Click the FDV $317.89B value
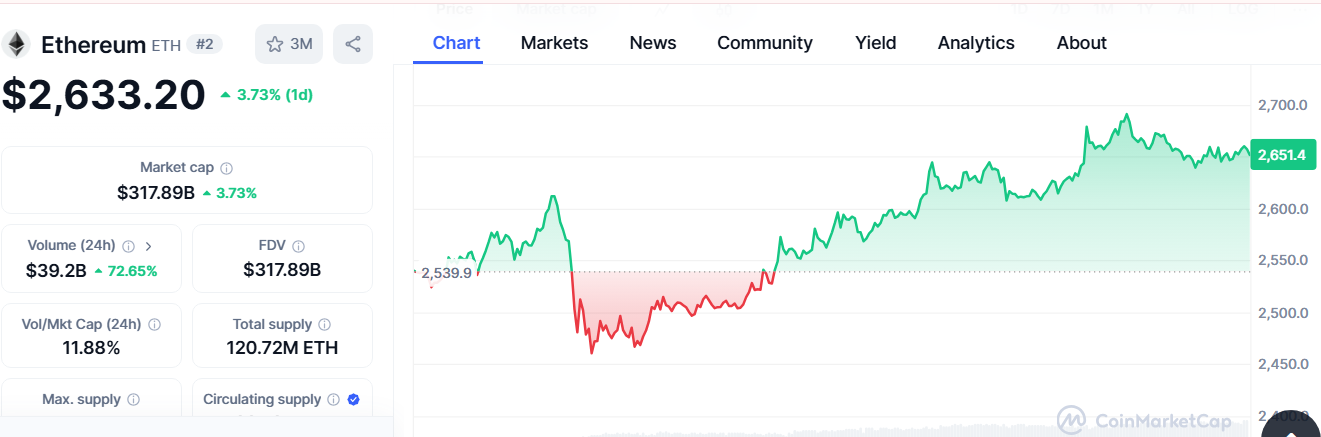Screen dimensions: 1321x437 tap(282, 270)
